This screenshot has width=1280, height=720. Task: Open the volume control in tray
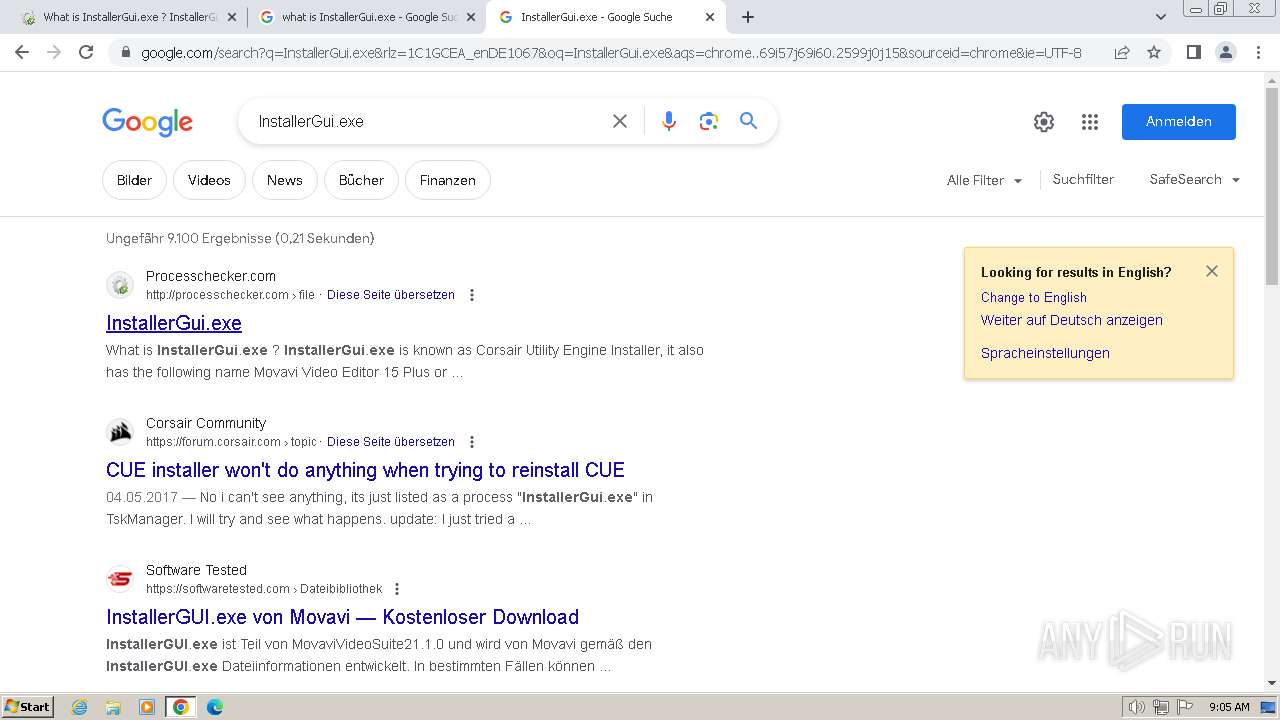click(x=1136, y=707)
